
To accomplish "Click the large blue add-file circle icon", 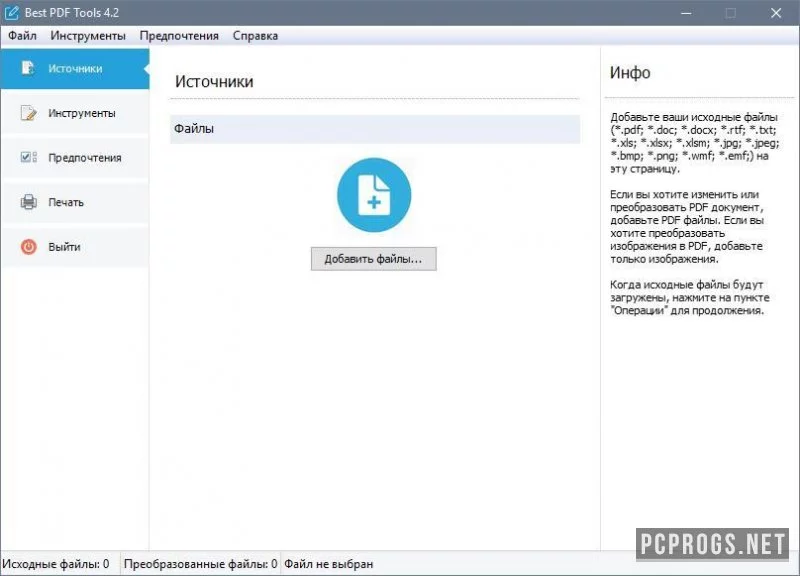I will (x=374, y=195).
